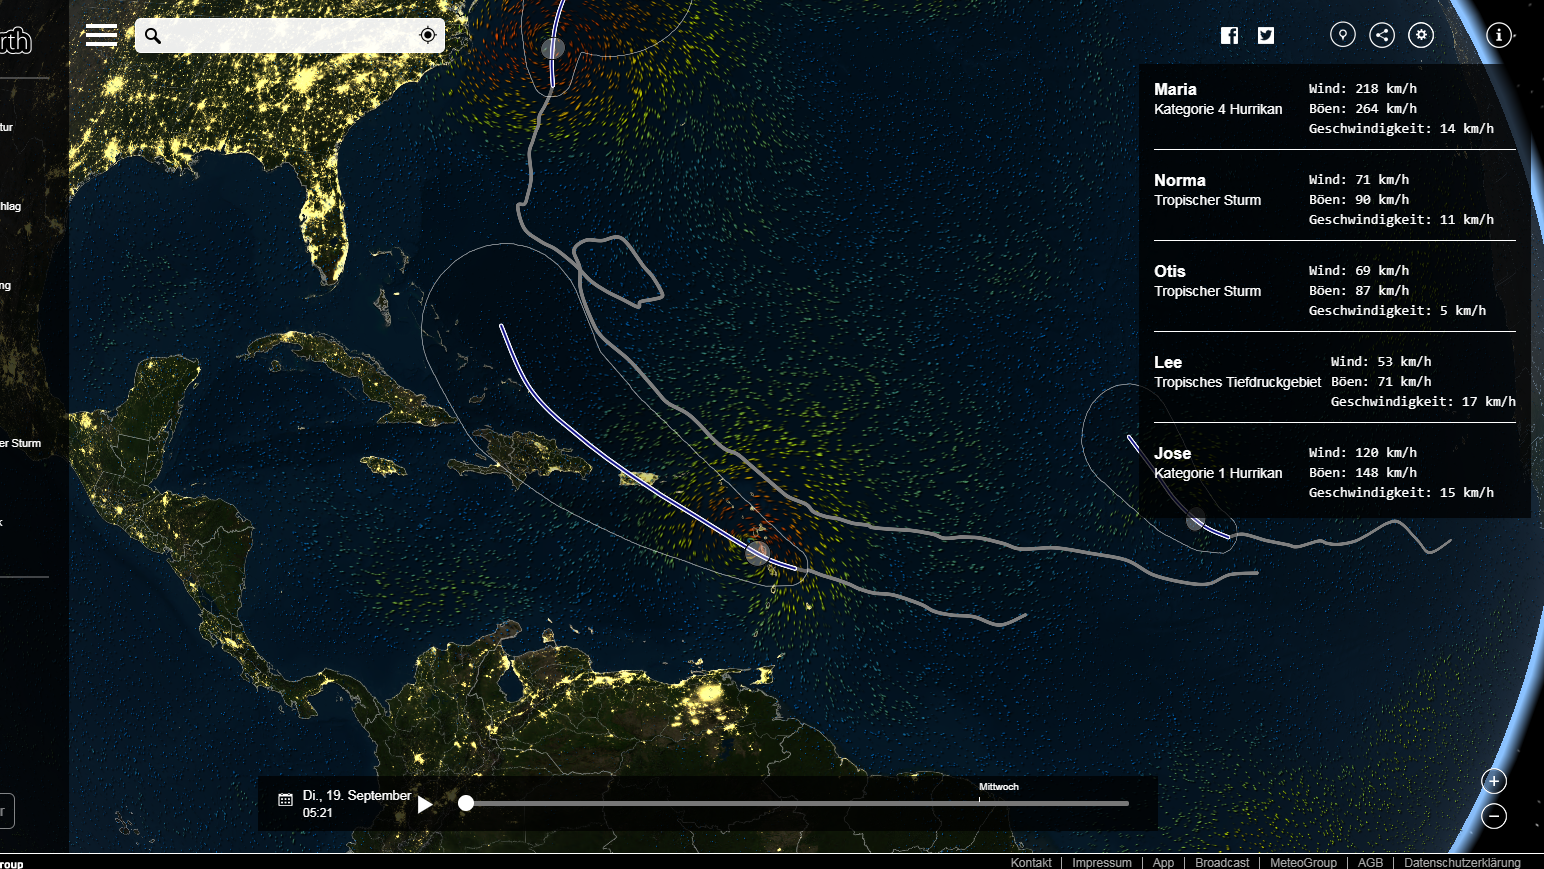Show the info panel
Image resolution: width=1544 pixels, height=869 pixels.
point(1498,35)
